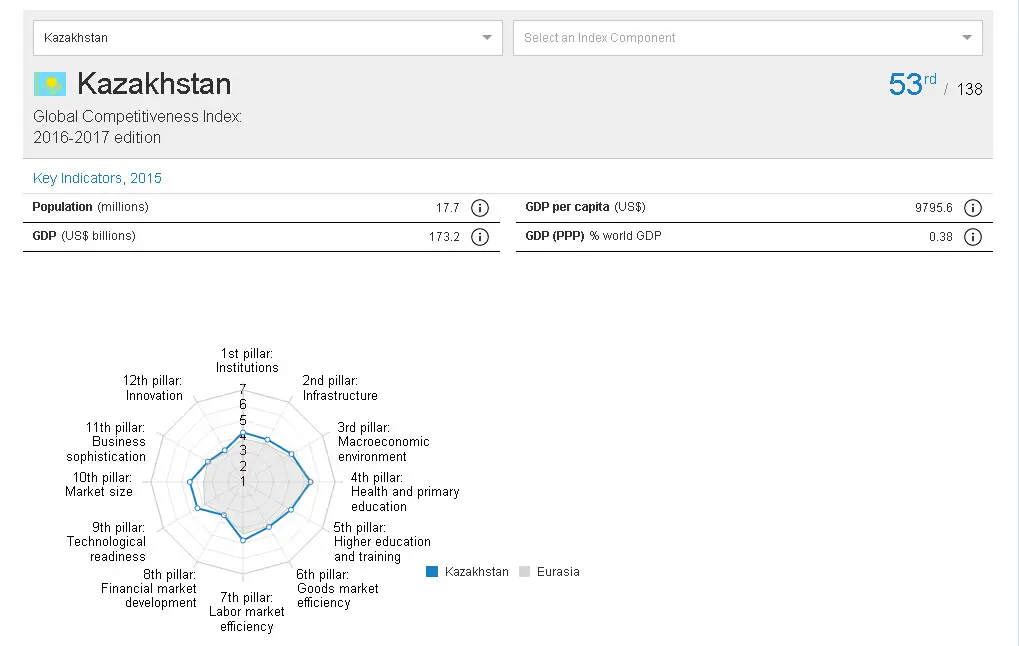Select the 2nd pillar: Infrastructure label
The width and height of the screenshot is (1019, 646).
point(340,388)
